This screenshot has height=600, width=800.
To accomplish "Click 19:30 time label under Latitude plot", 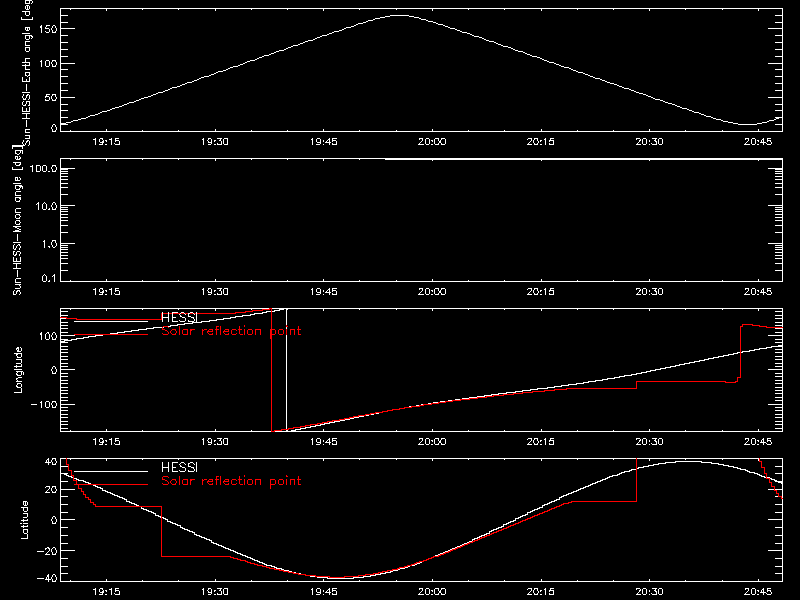I will 215,591.
